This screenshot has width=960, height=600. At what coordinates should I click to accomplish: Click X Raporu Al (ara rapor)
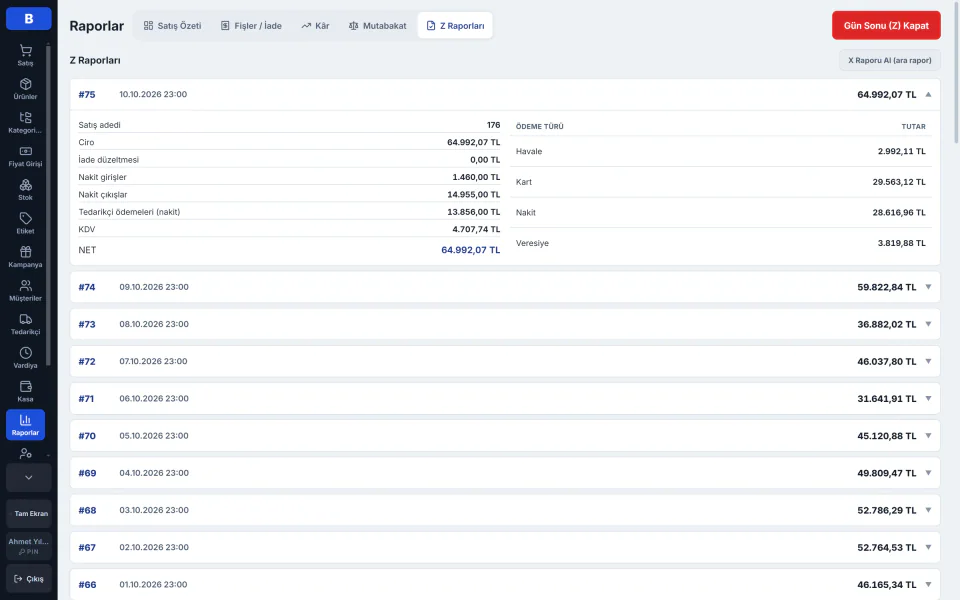(890, 61)
